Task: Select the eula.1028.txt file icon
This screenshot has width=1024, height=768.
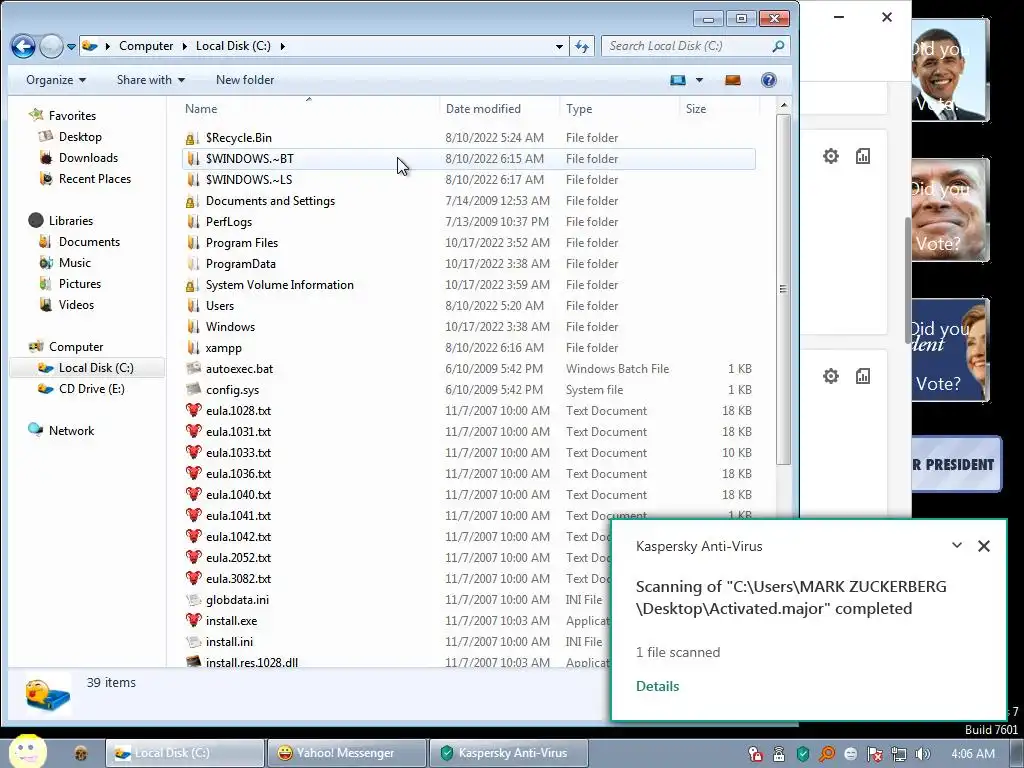Action: pyautogui.click(x=193, y=411)
